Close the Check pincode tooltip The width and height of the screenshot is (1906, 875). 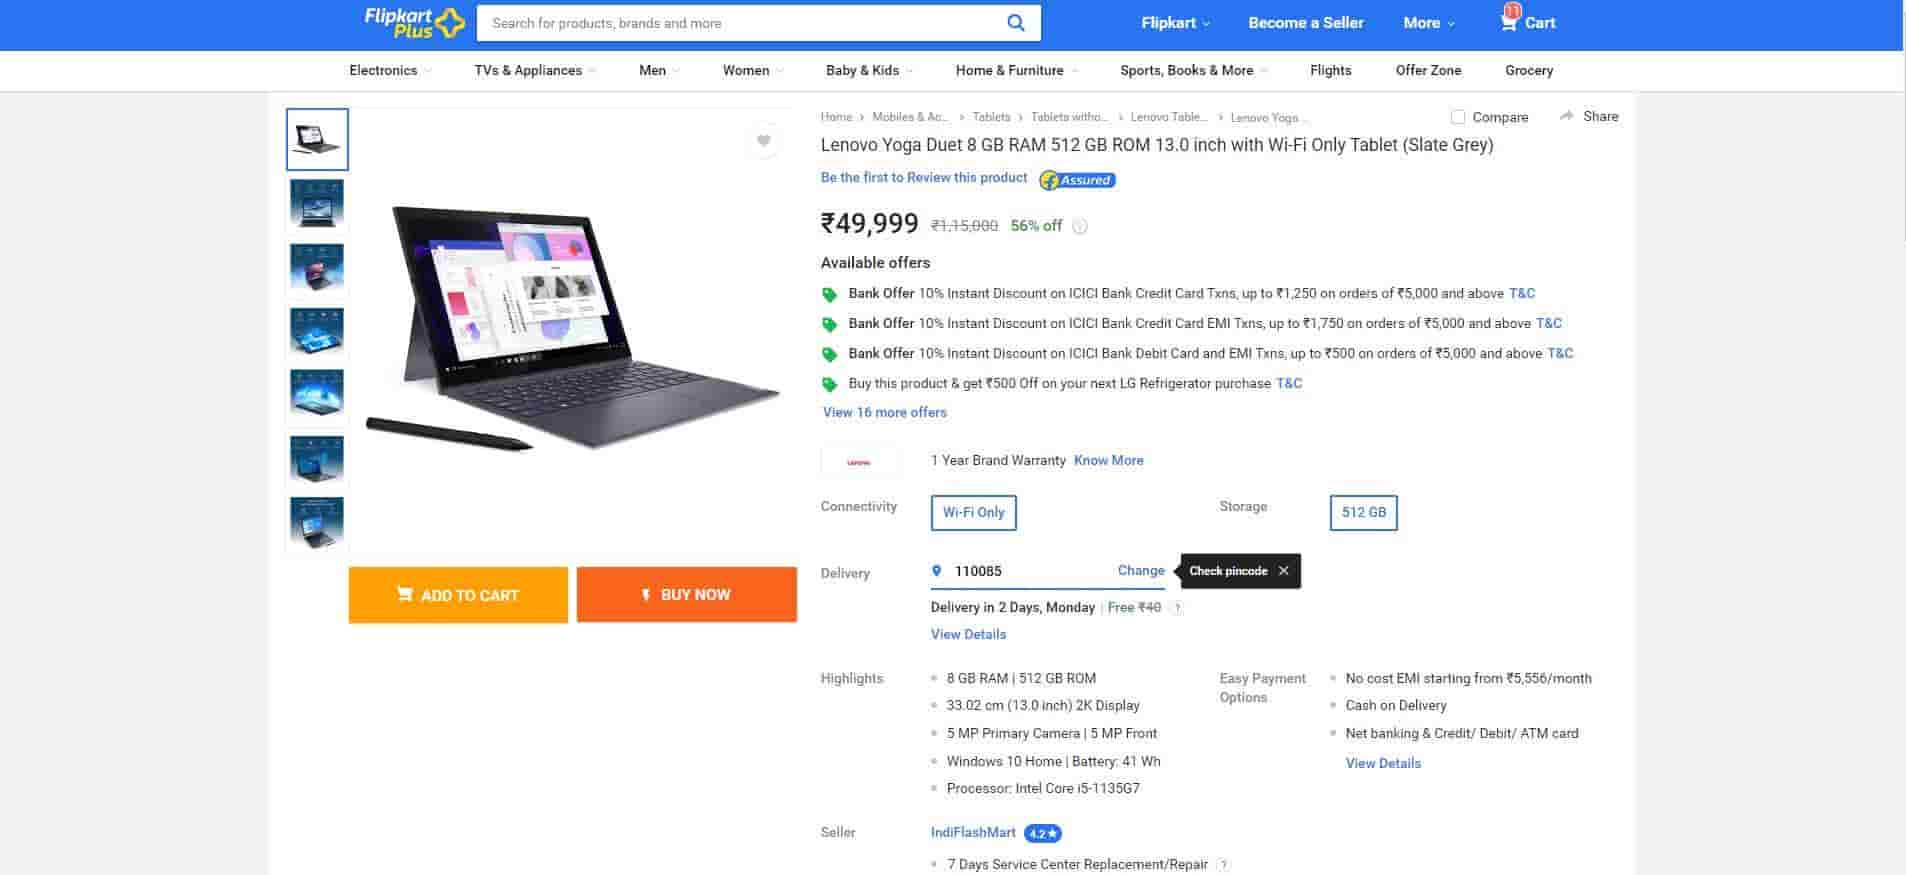[x=1283, y=571]
